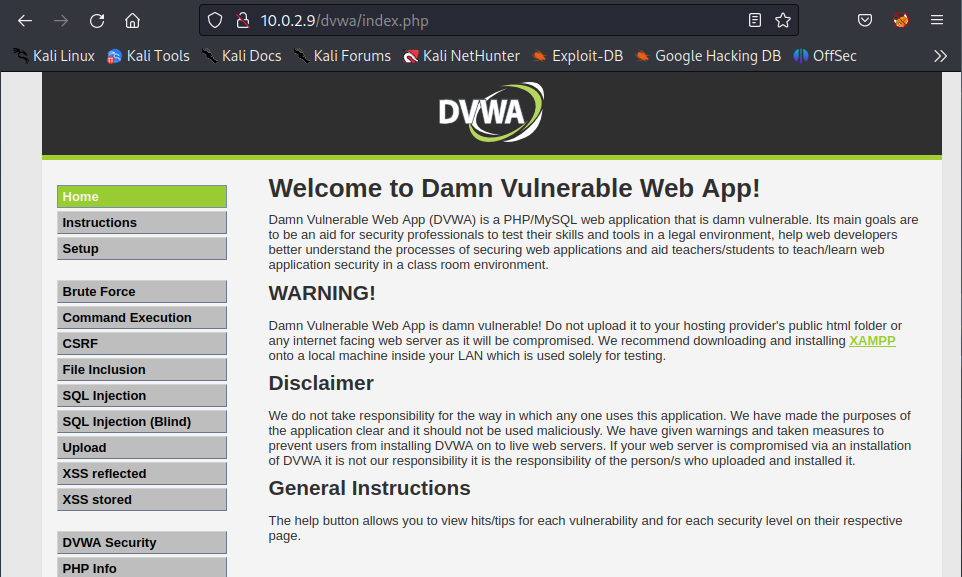
Task: Open the Brute Force page
Action: click(141, 291)
